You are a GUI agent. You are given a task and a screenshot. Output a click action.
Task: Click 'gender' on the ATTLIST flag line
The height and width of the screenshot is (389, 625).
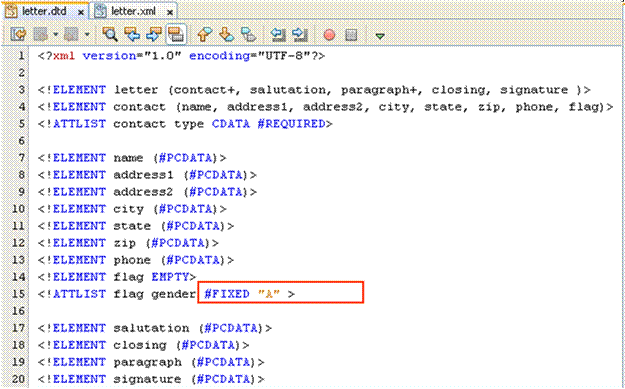pos(174,294)
